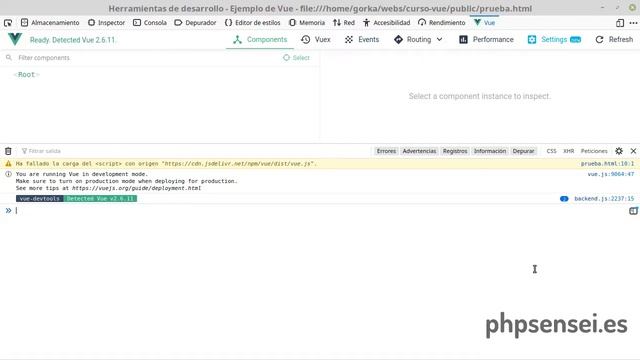
Task: Toggle the Información filter
Action: click(490, 151)
